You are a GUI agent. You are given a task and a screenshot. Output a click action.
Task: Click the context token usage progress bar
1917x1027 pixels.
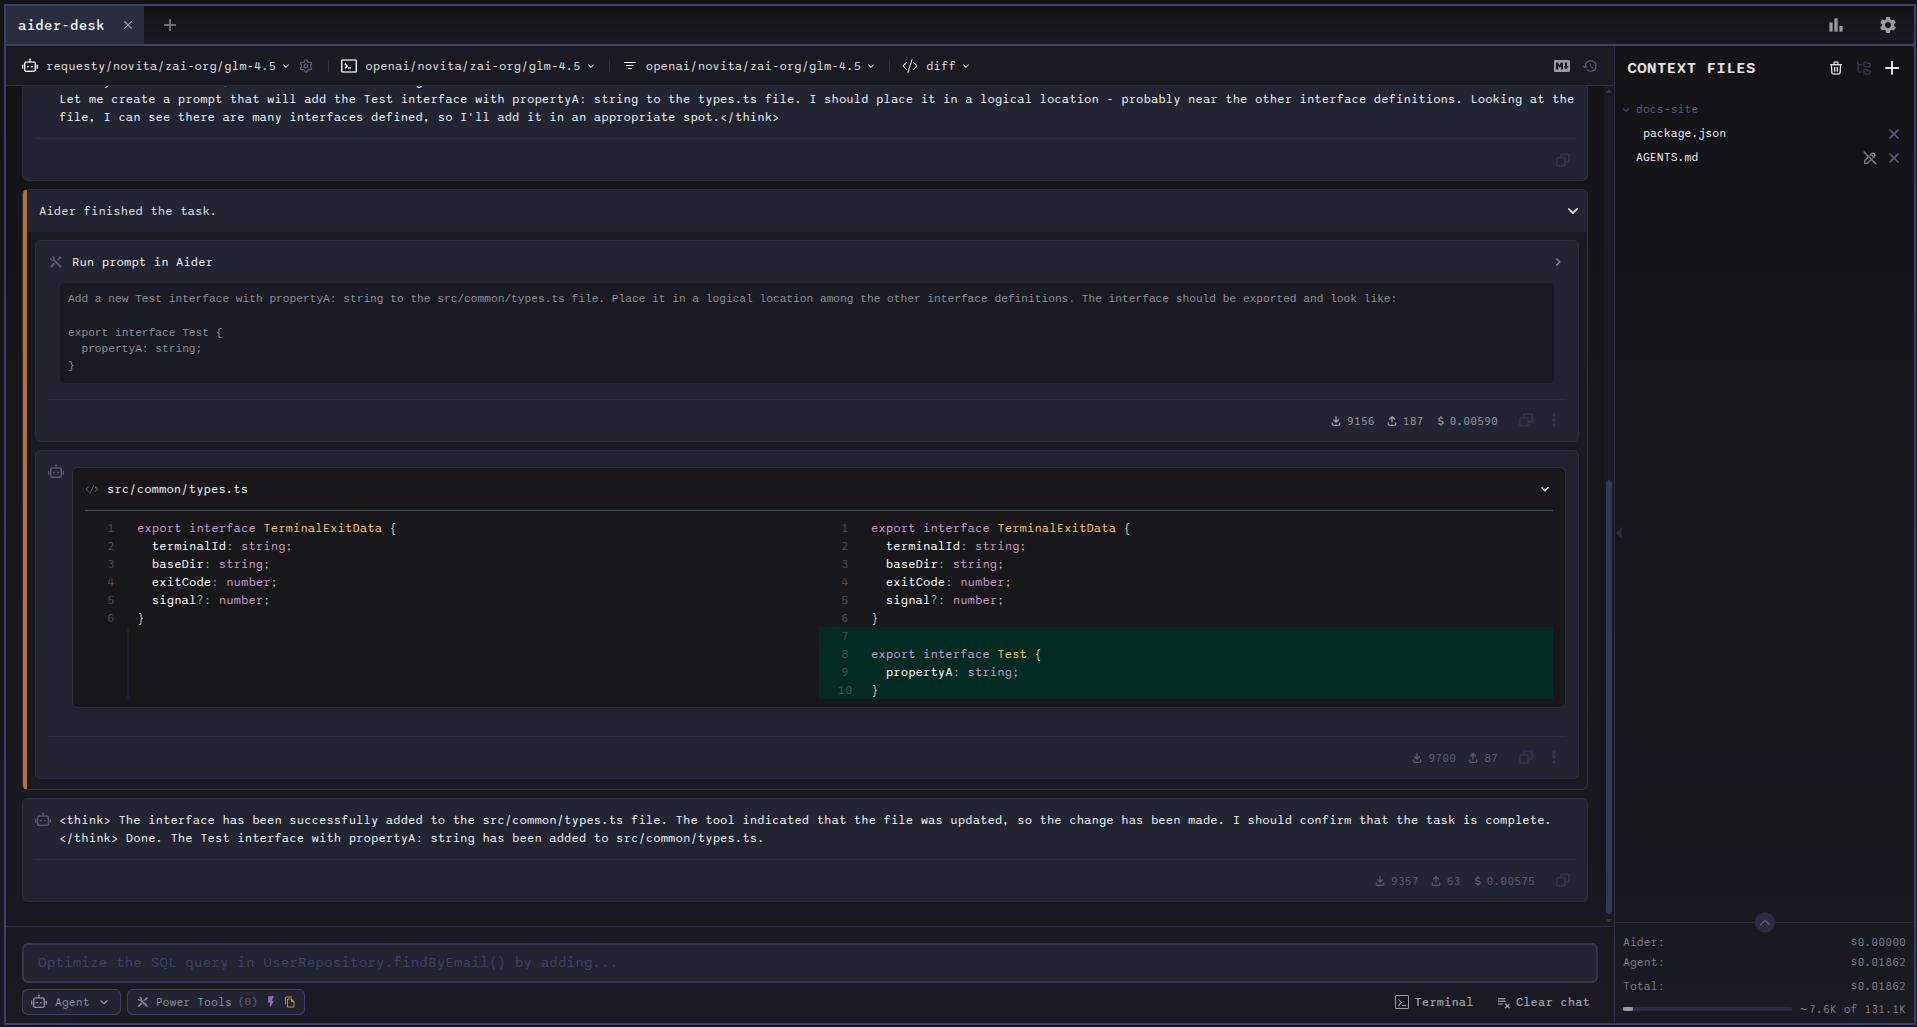click(x=1707, y=1009)
